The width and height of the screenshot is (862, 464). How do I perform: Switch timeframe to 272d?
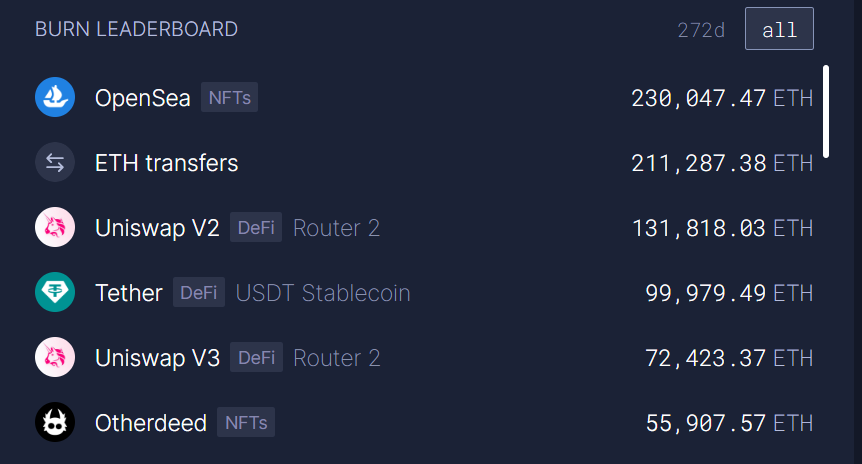pos(701,30)
